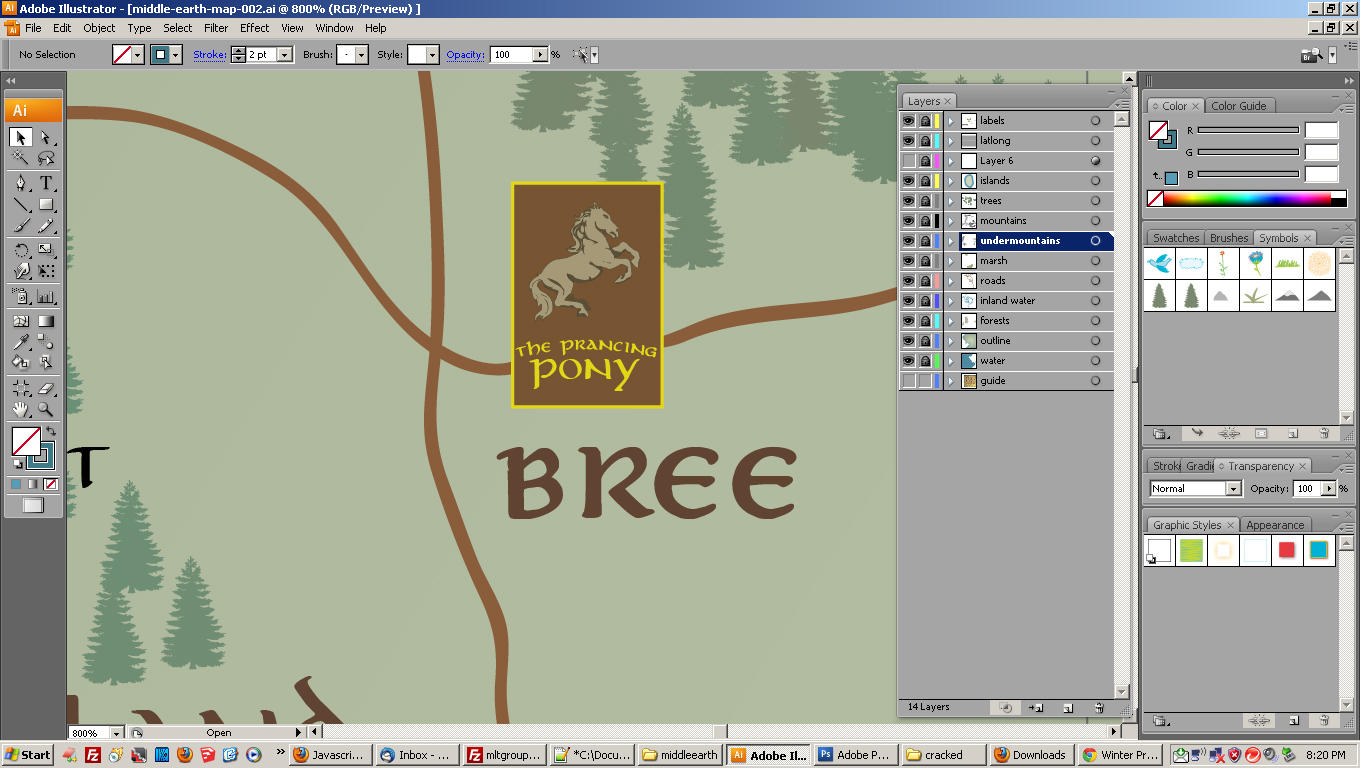Screen dimensions: 1360x768
Task: Click the Windows Start button
Action: pos(28,755)
